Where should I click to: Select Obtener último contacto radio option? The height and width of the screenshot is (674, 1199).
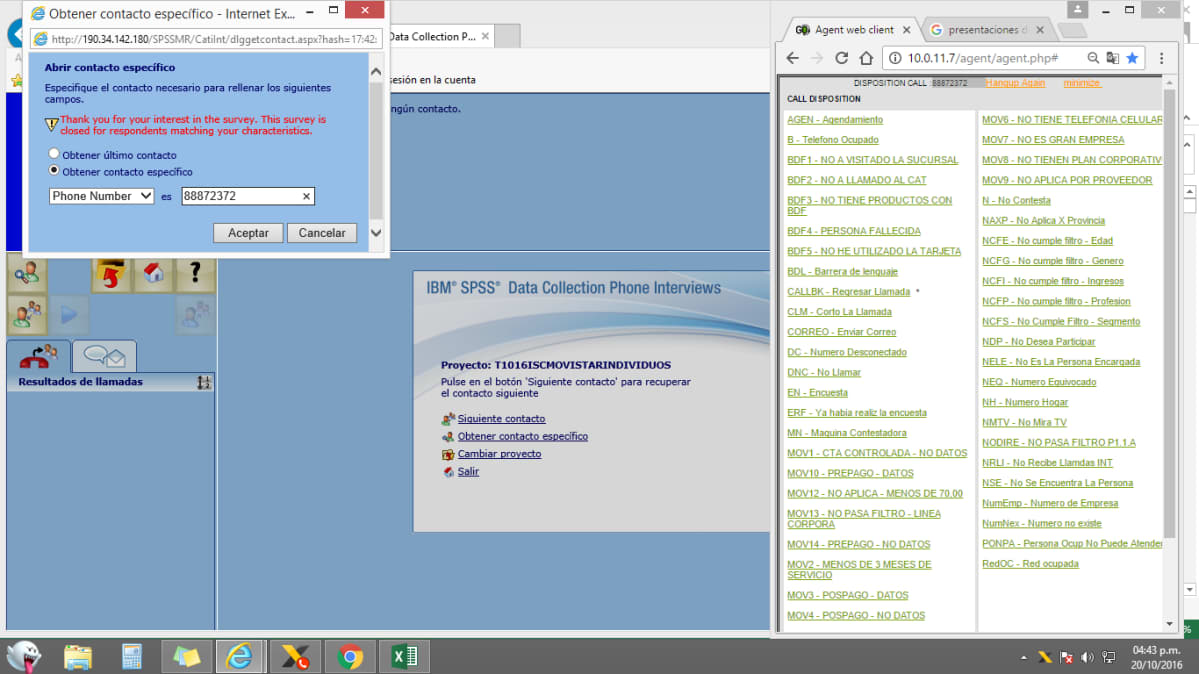pos(54,154)
